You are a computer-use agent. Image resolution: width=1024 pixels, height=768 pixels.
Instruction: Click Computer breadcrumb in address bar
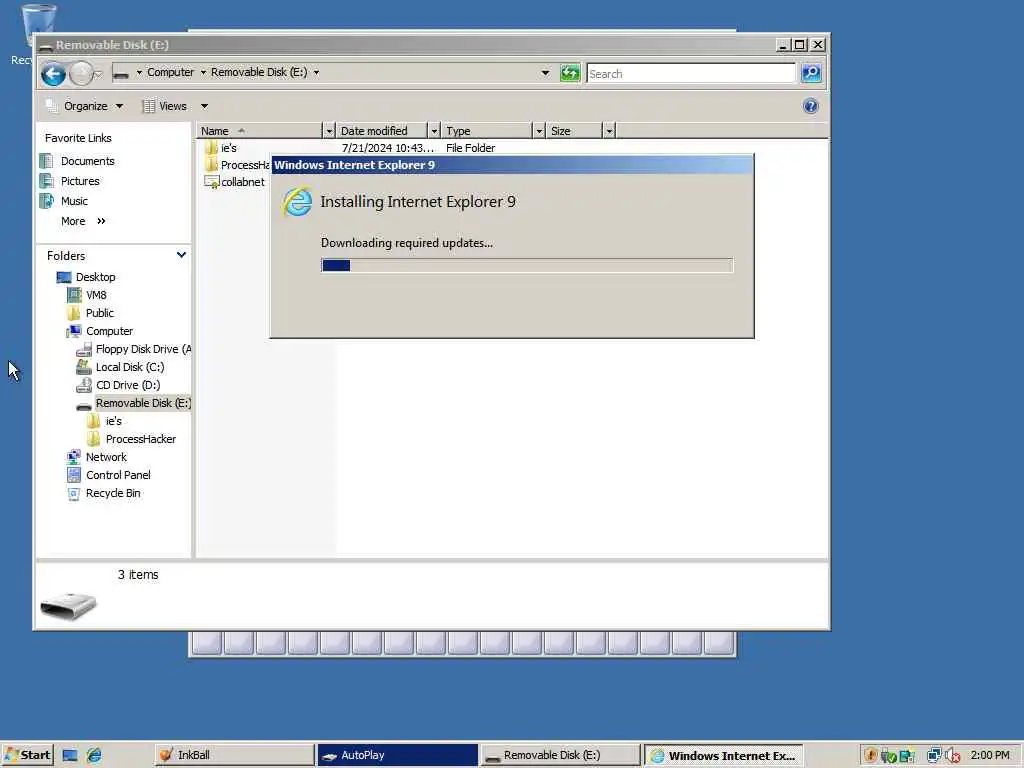pyautogui.click(x=170, y=72)
